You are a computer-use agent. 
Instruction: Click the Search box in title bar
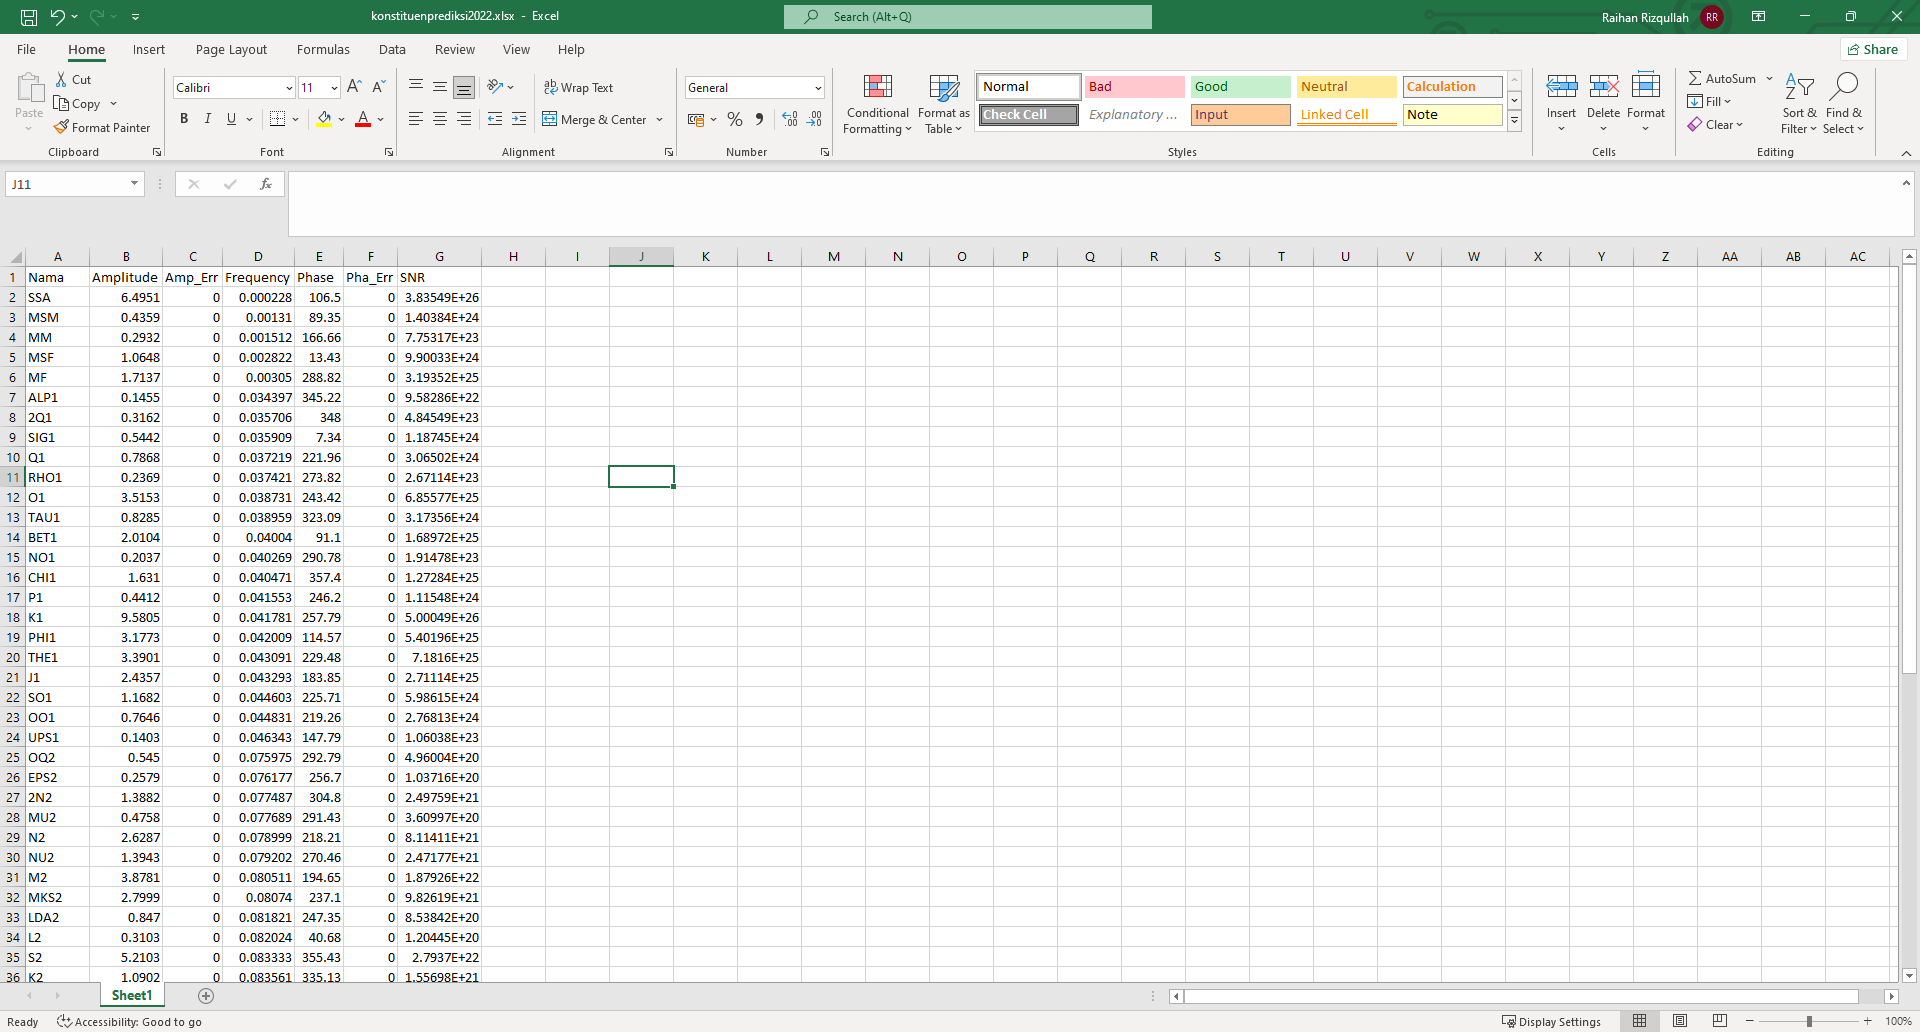coord(968,17)
